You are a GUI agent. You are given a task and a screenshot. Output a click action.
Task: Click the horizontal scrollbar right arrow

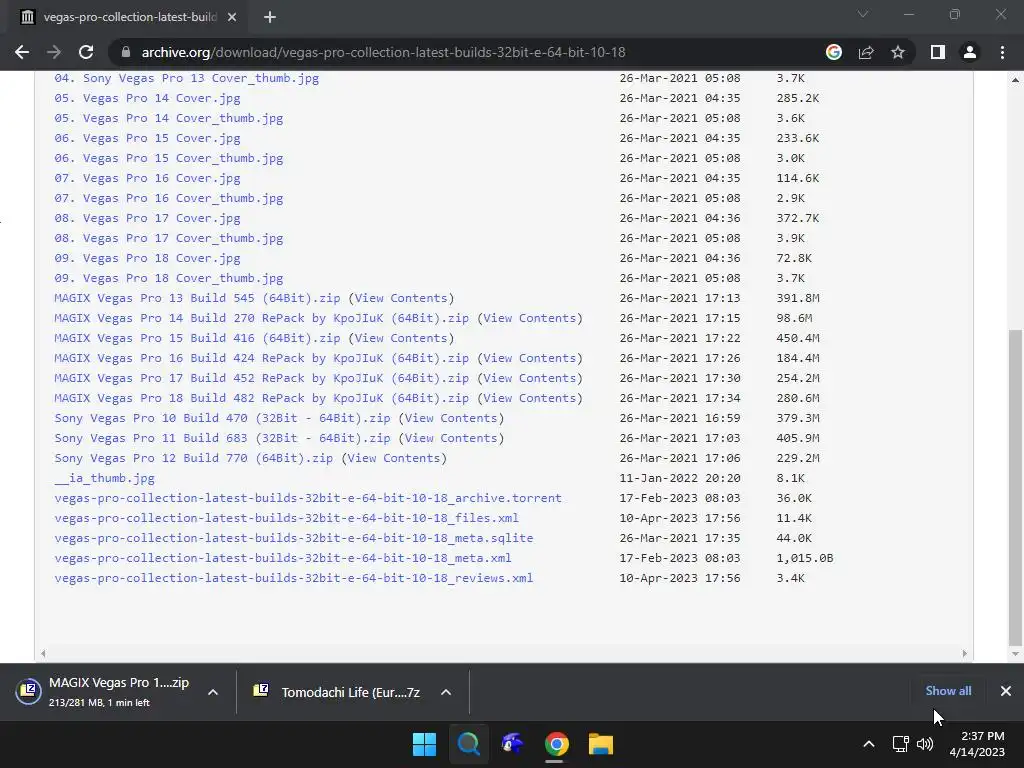(965, 653)
